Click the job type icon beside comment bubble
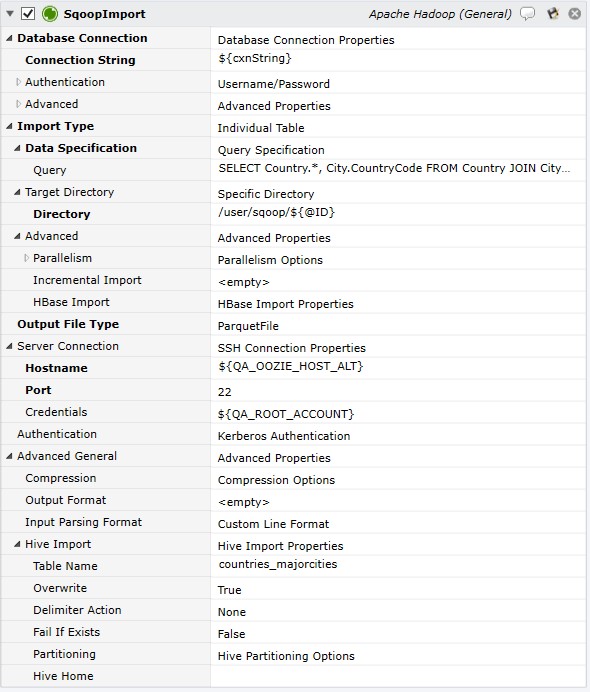590x692 pixels. [x=552, y=14]
